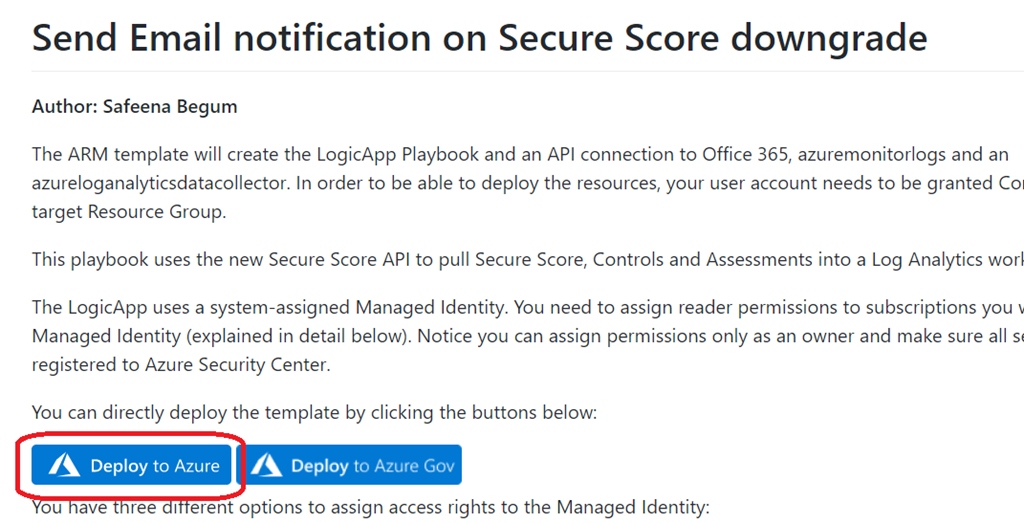Click the "You have three different options" sentence
This screenshot has height=523, width=1024.
coord(370,507)
